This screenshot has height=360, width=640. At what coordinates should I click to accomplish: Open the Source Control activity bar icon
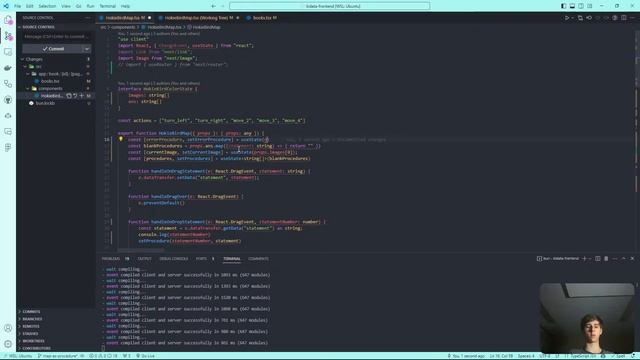[x=8, y=36]
